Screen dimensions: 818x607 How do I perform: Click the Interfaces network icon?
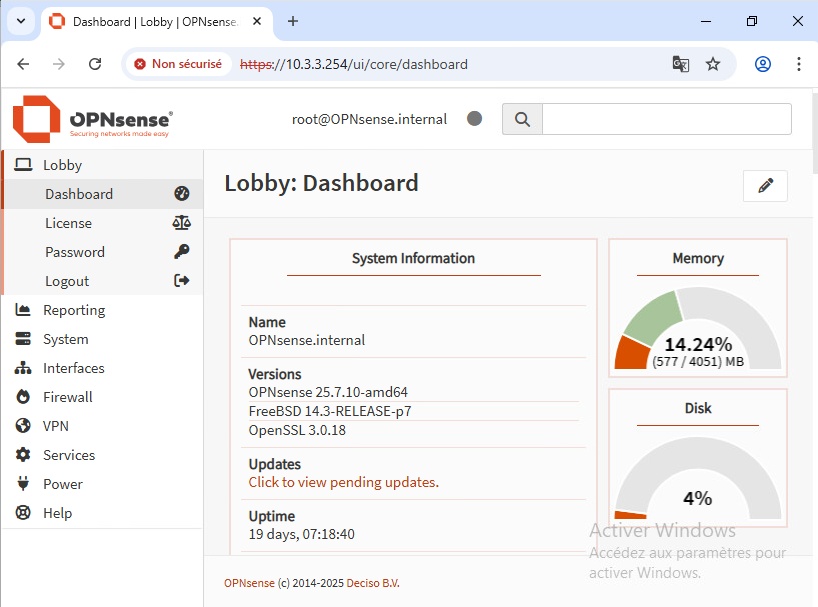[23, 368]
